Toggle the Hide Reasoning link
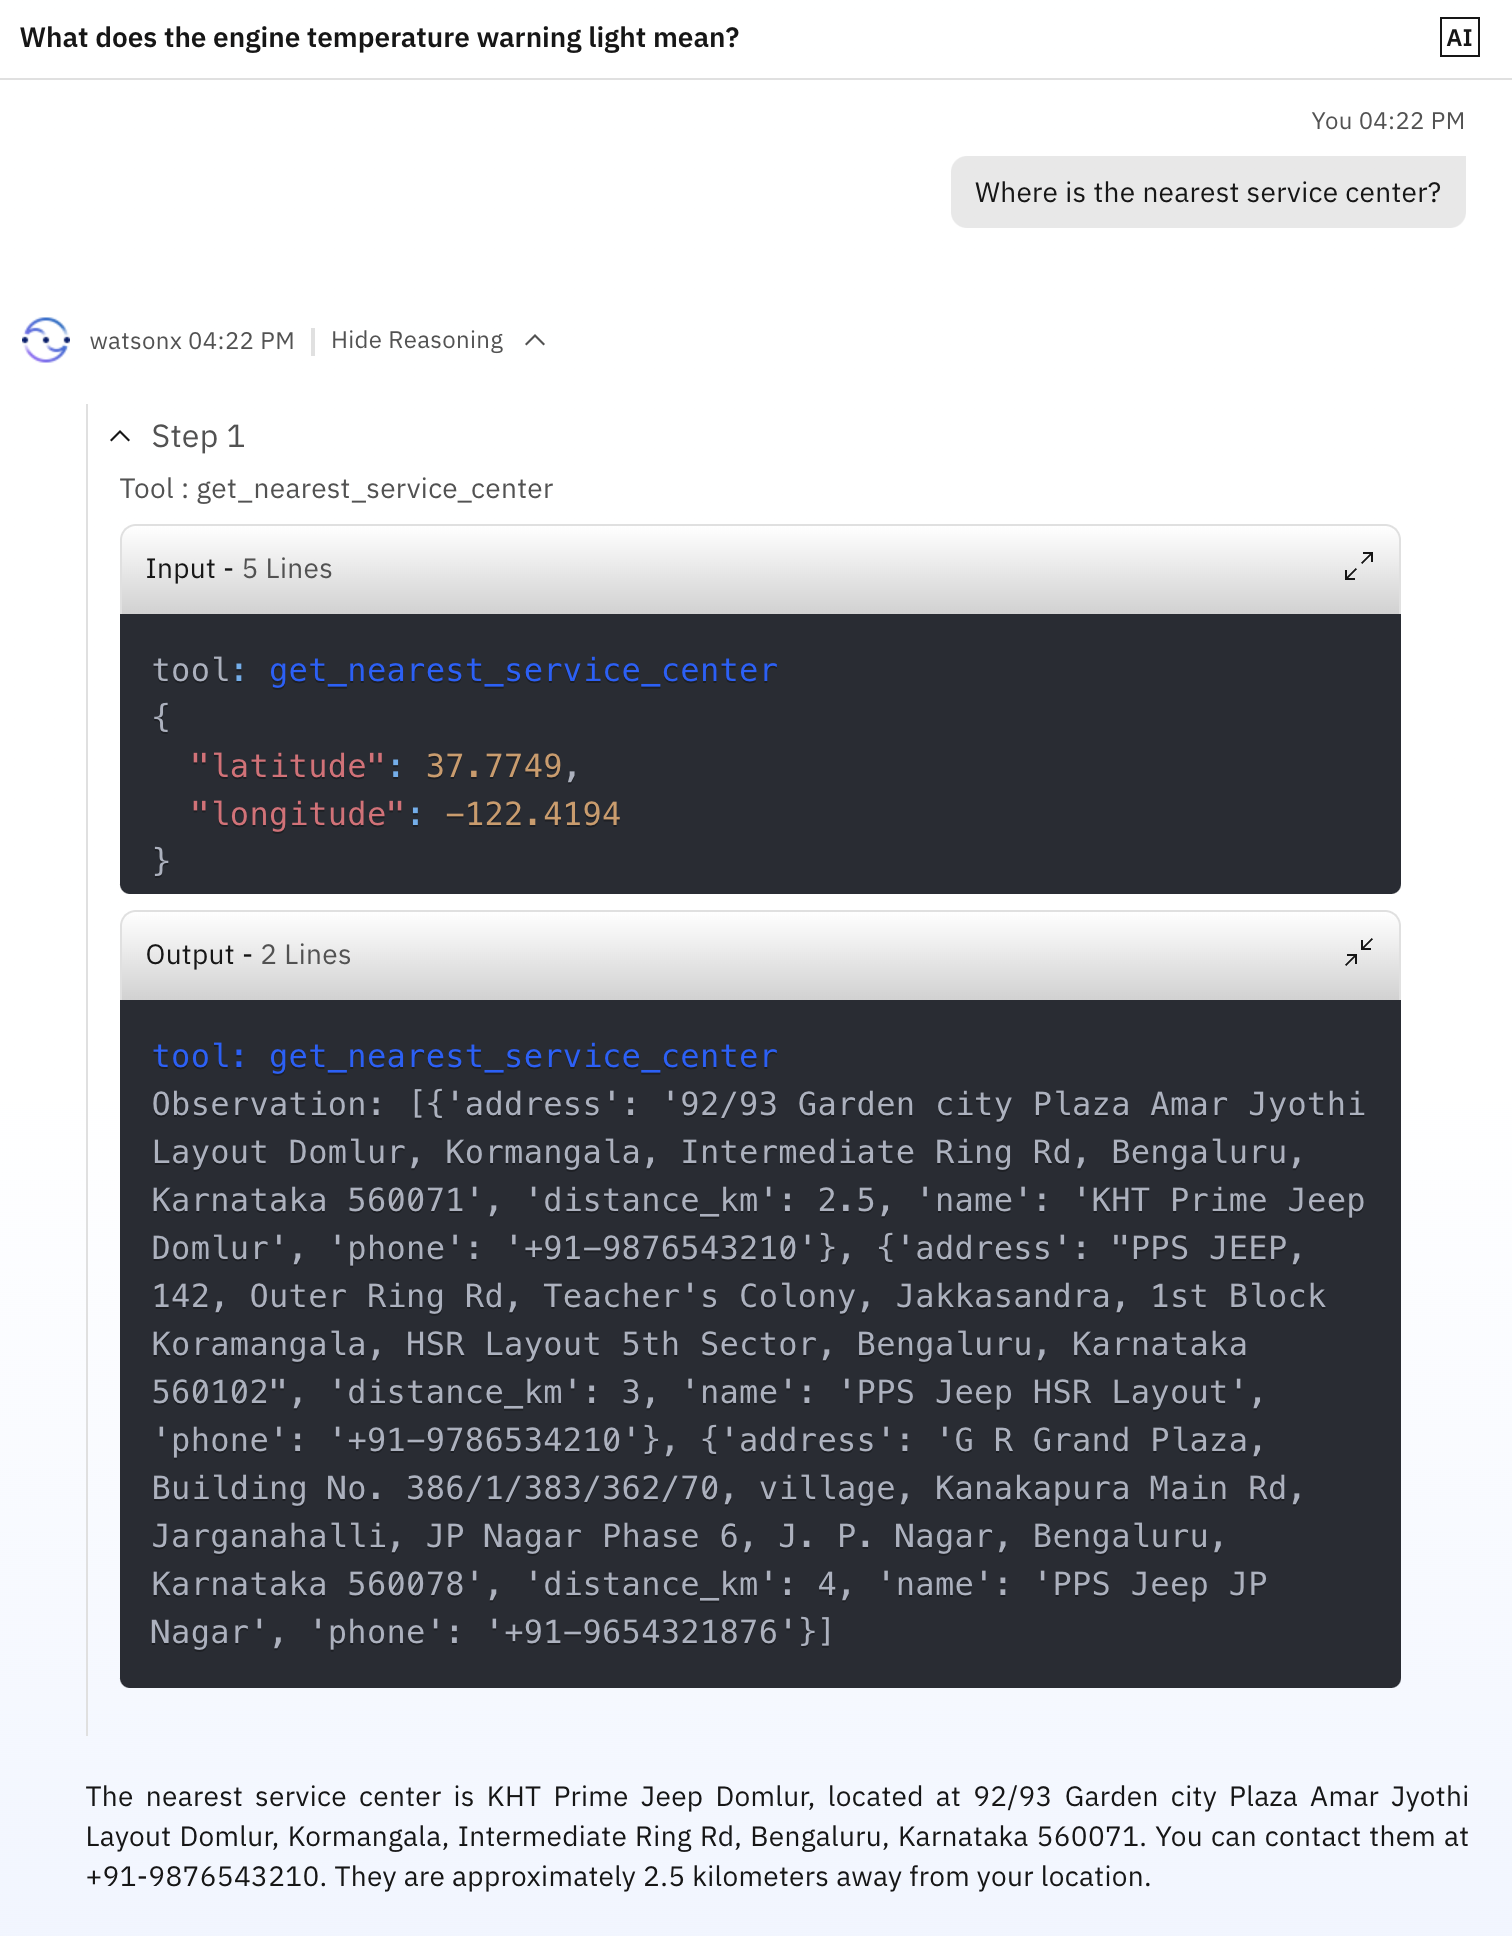Viewport: 1512px width, 1936px height. pos(417,340)
